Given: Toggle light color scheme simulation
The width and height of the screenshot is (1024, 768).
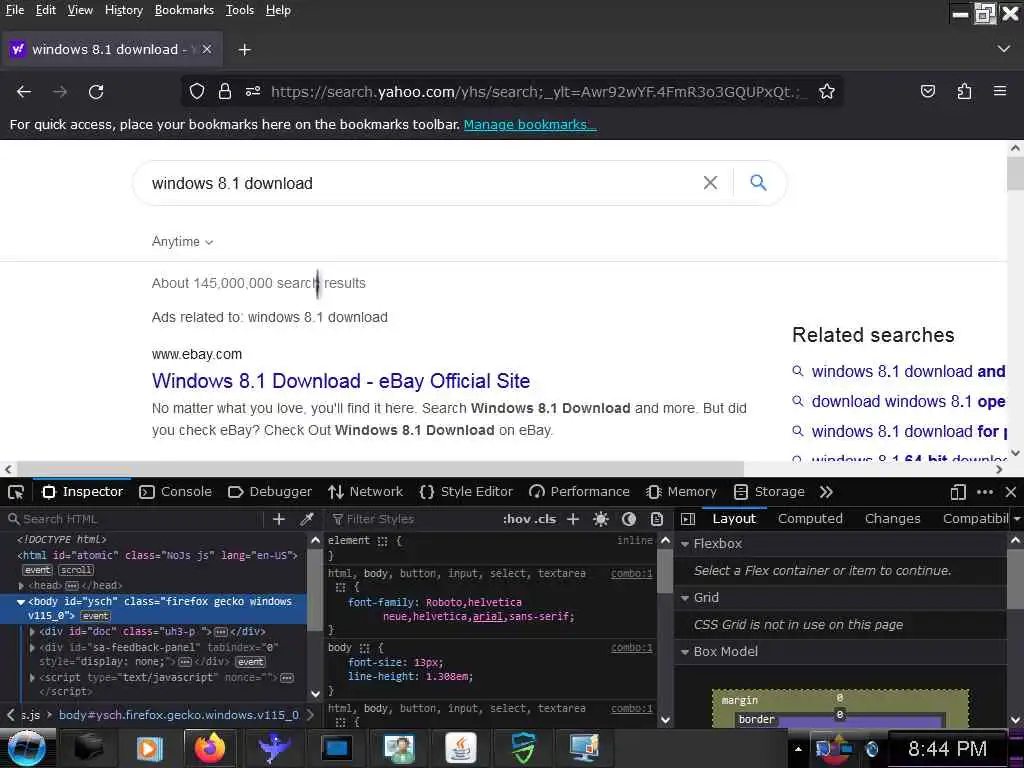Looking at the screenshot, I should [x=601, y=519].
